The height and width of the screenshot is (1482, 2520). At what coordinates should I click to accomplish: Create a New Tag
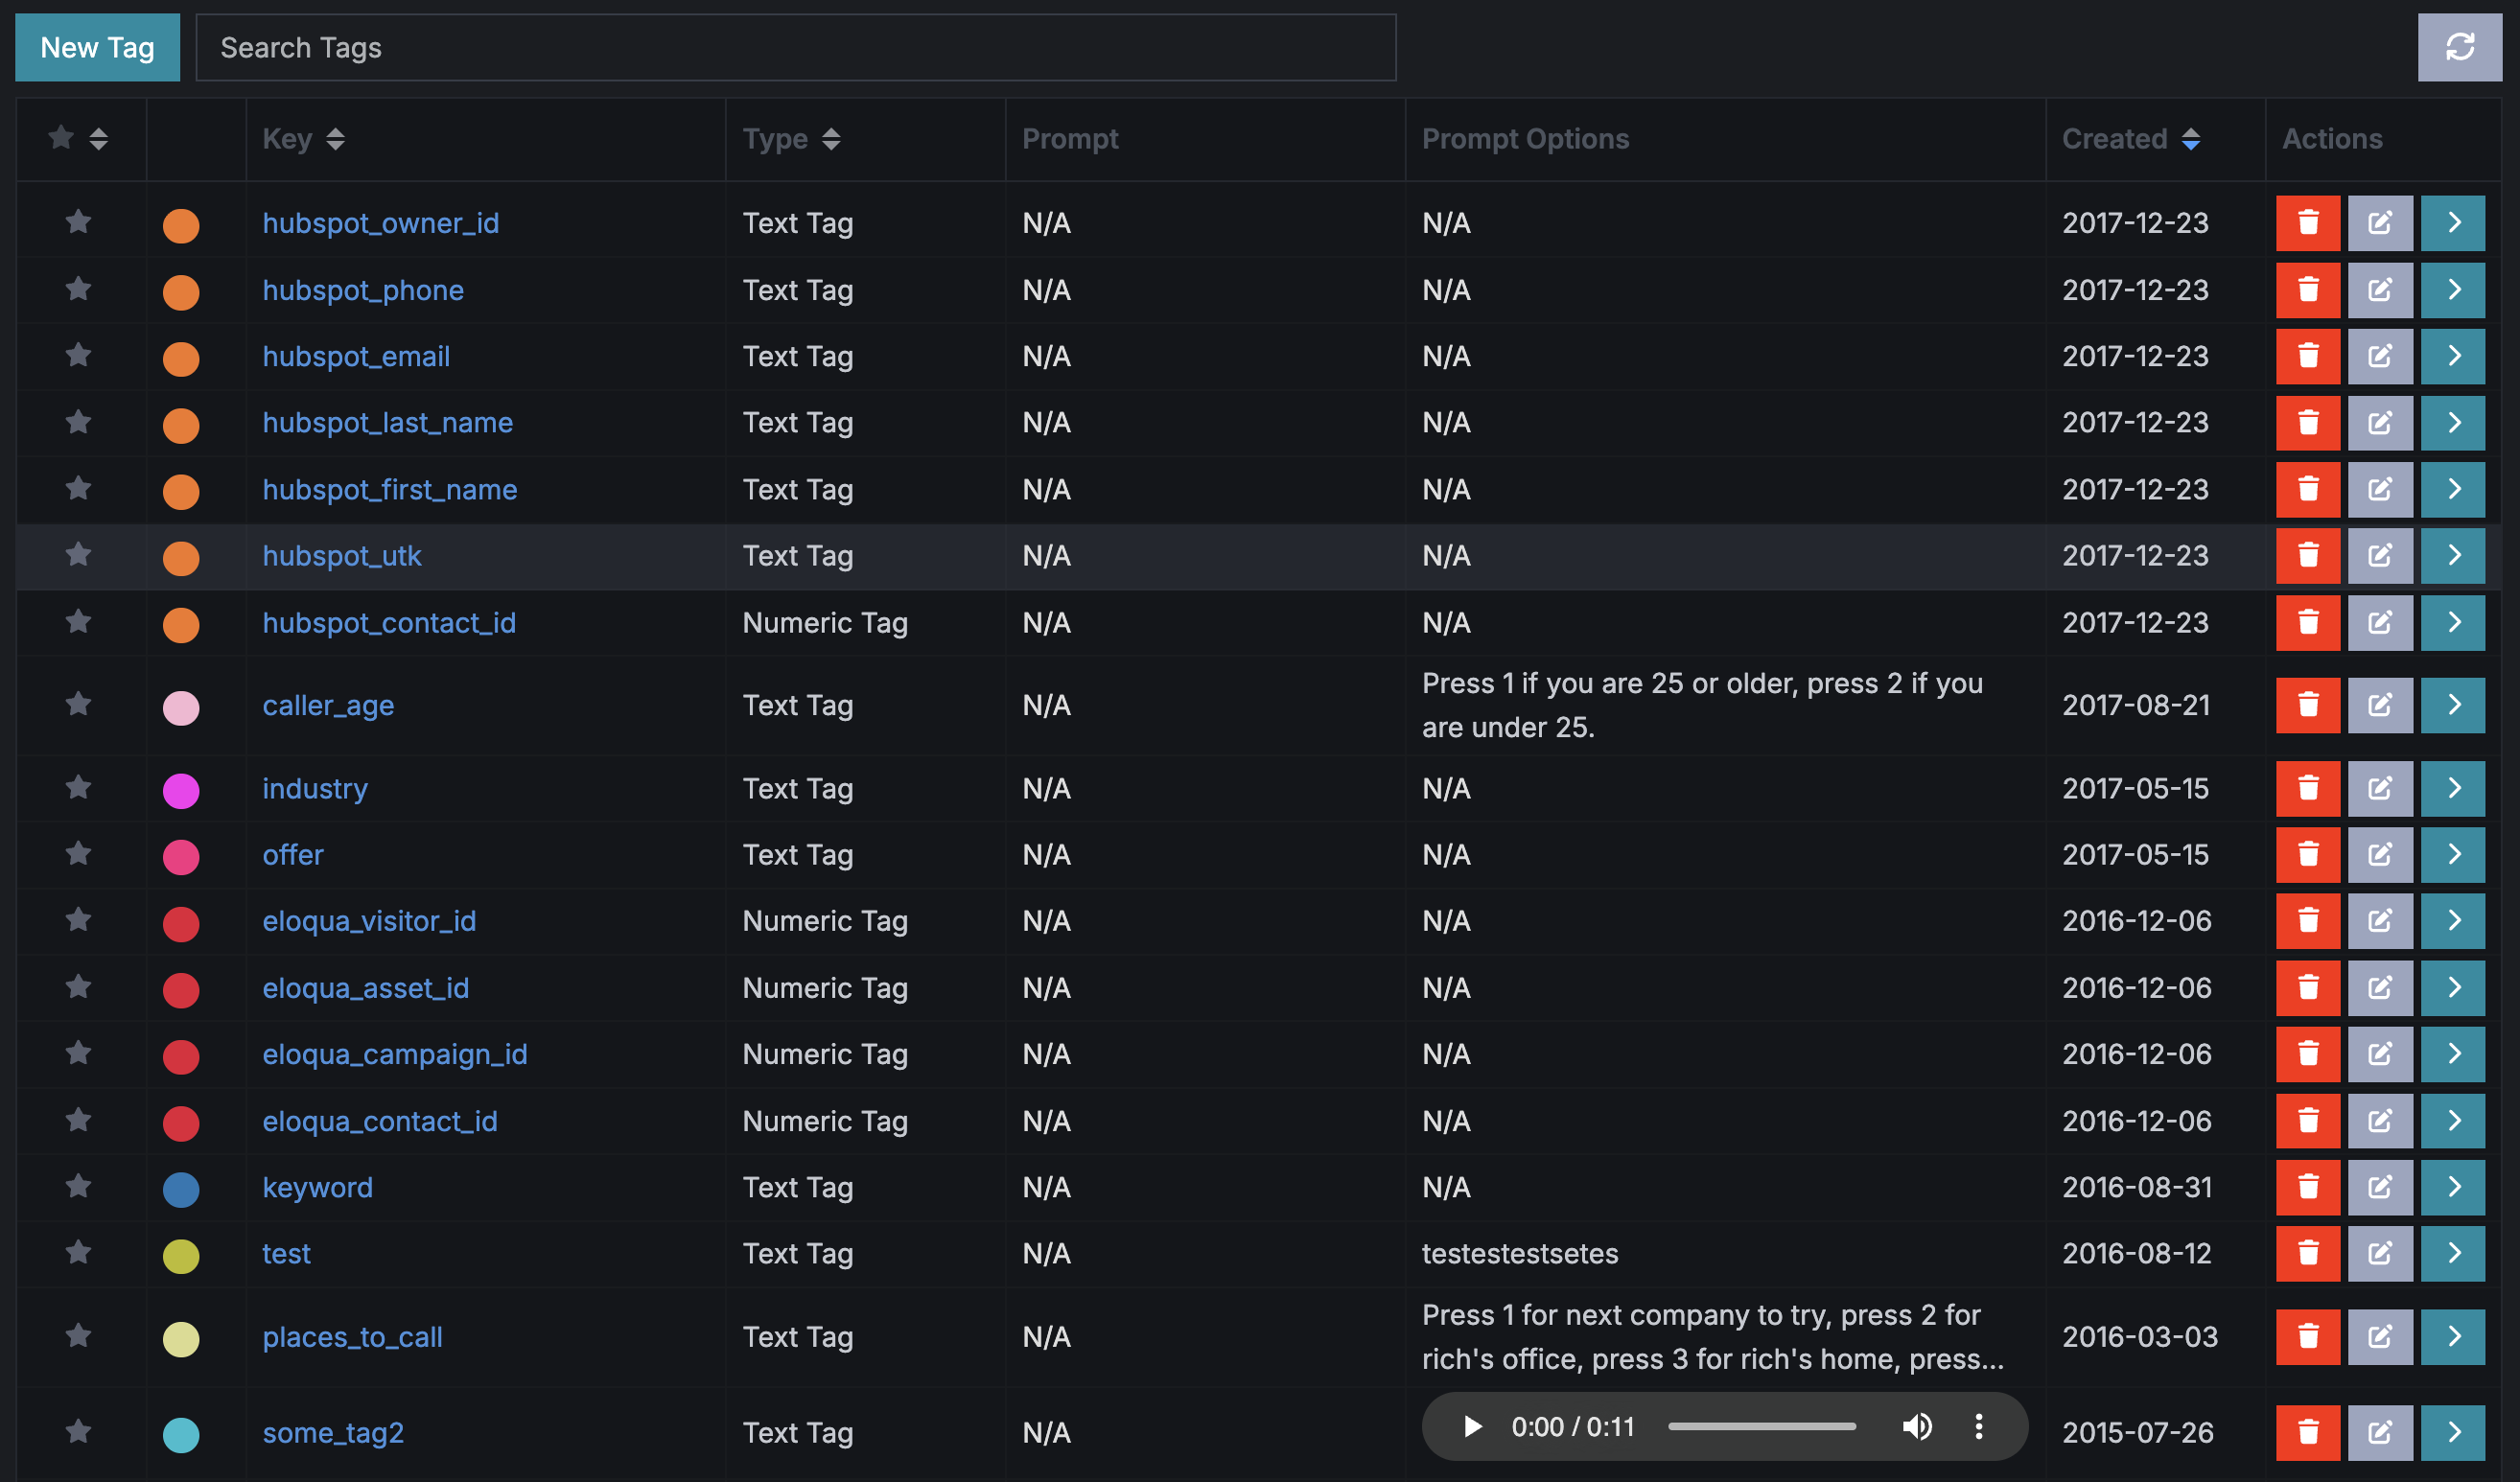click(97, 47)
